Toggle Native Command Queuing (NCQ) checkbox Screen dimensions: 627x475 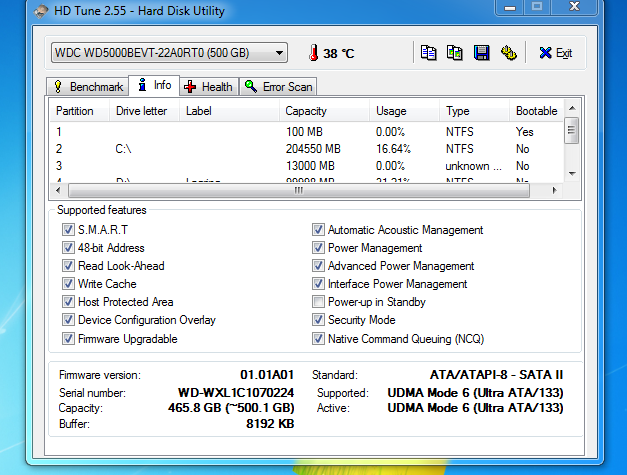(318, 339)
